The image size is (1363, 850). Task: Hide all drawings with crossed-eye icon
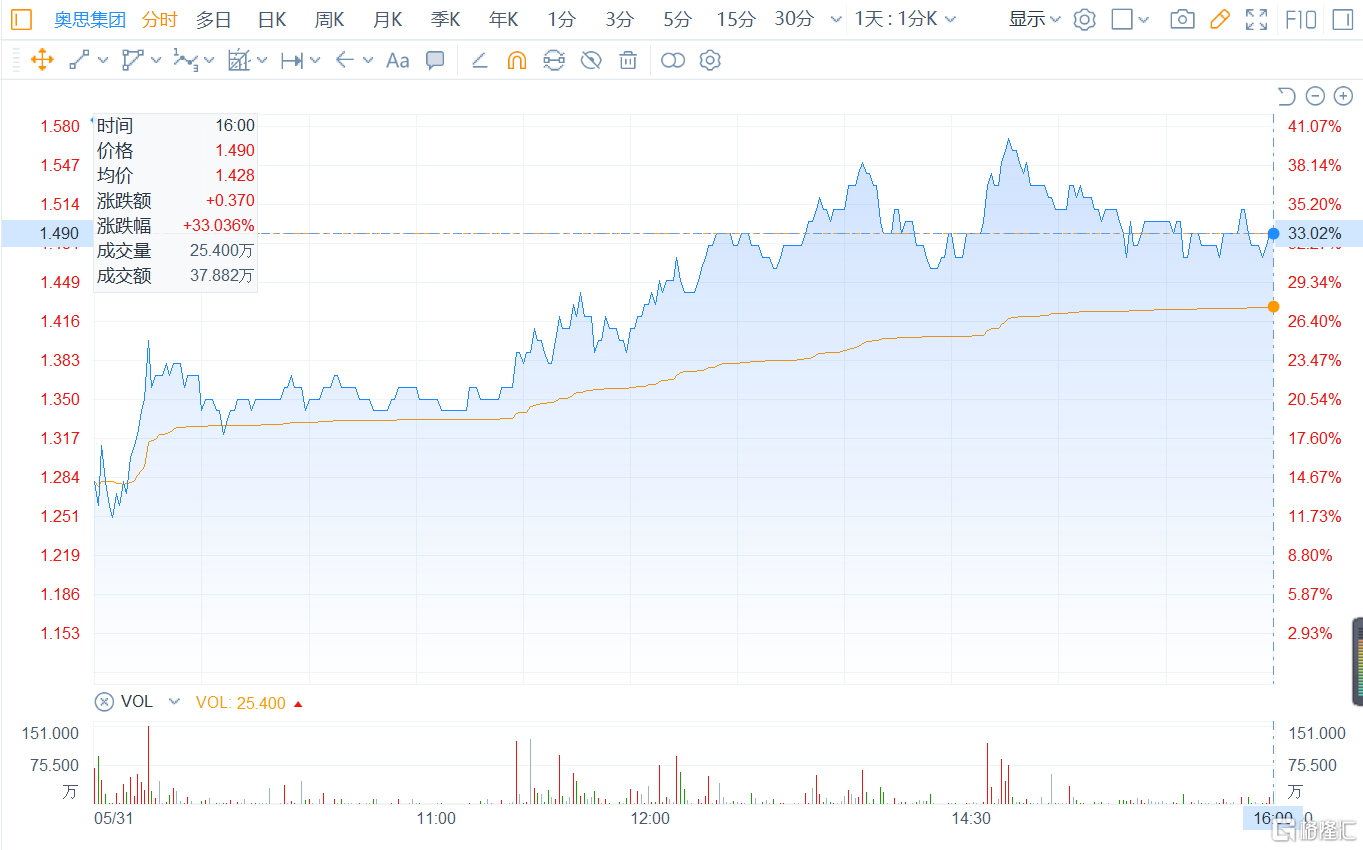point(591,60)
